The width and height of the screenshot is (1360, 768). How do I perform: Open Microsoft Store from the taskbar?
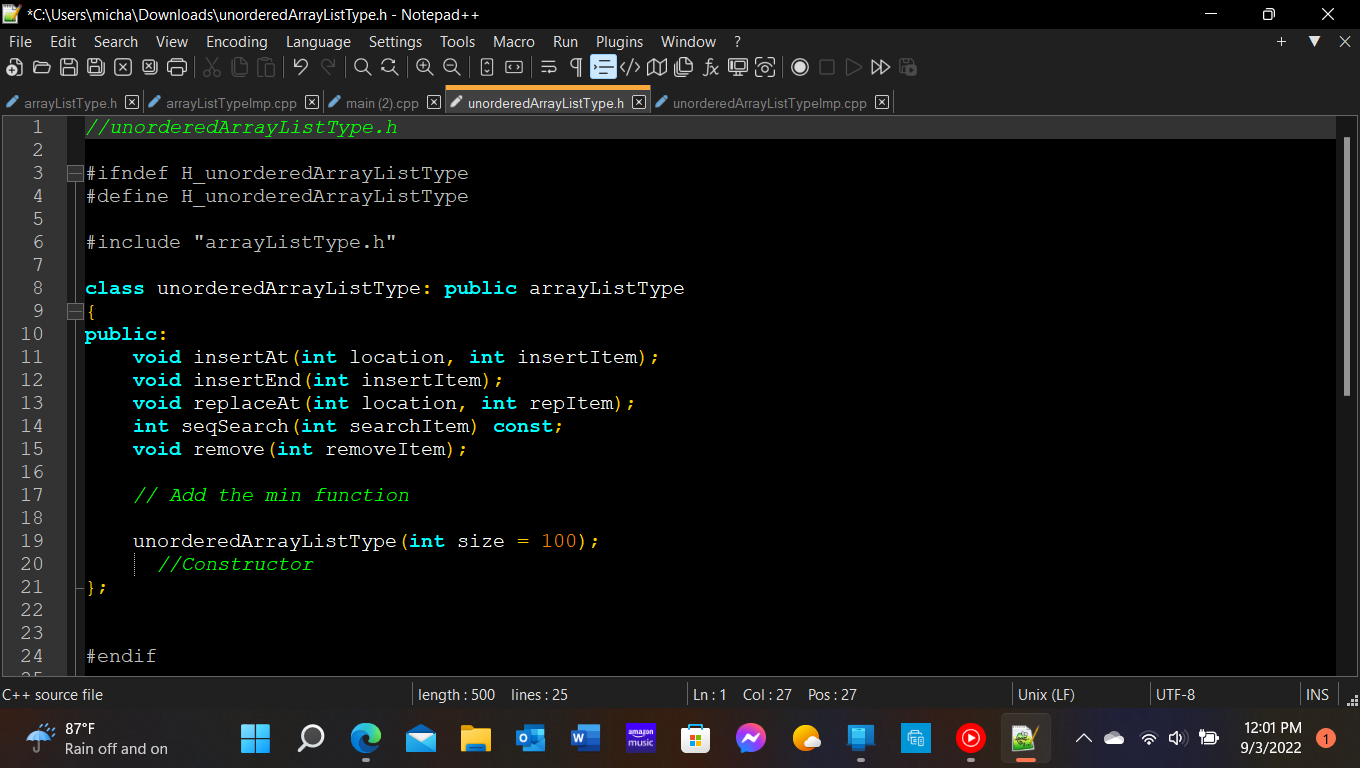[x=694, y=738]
